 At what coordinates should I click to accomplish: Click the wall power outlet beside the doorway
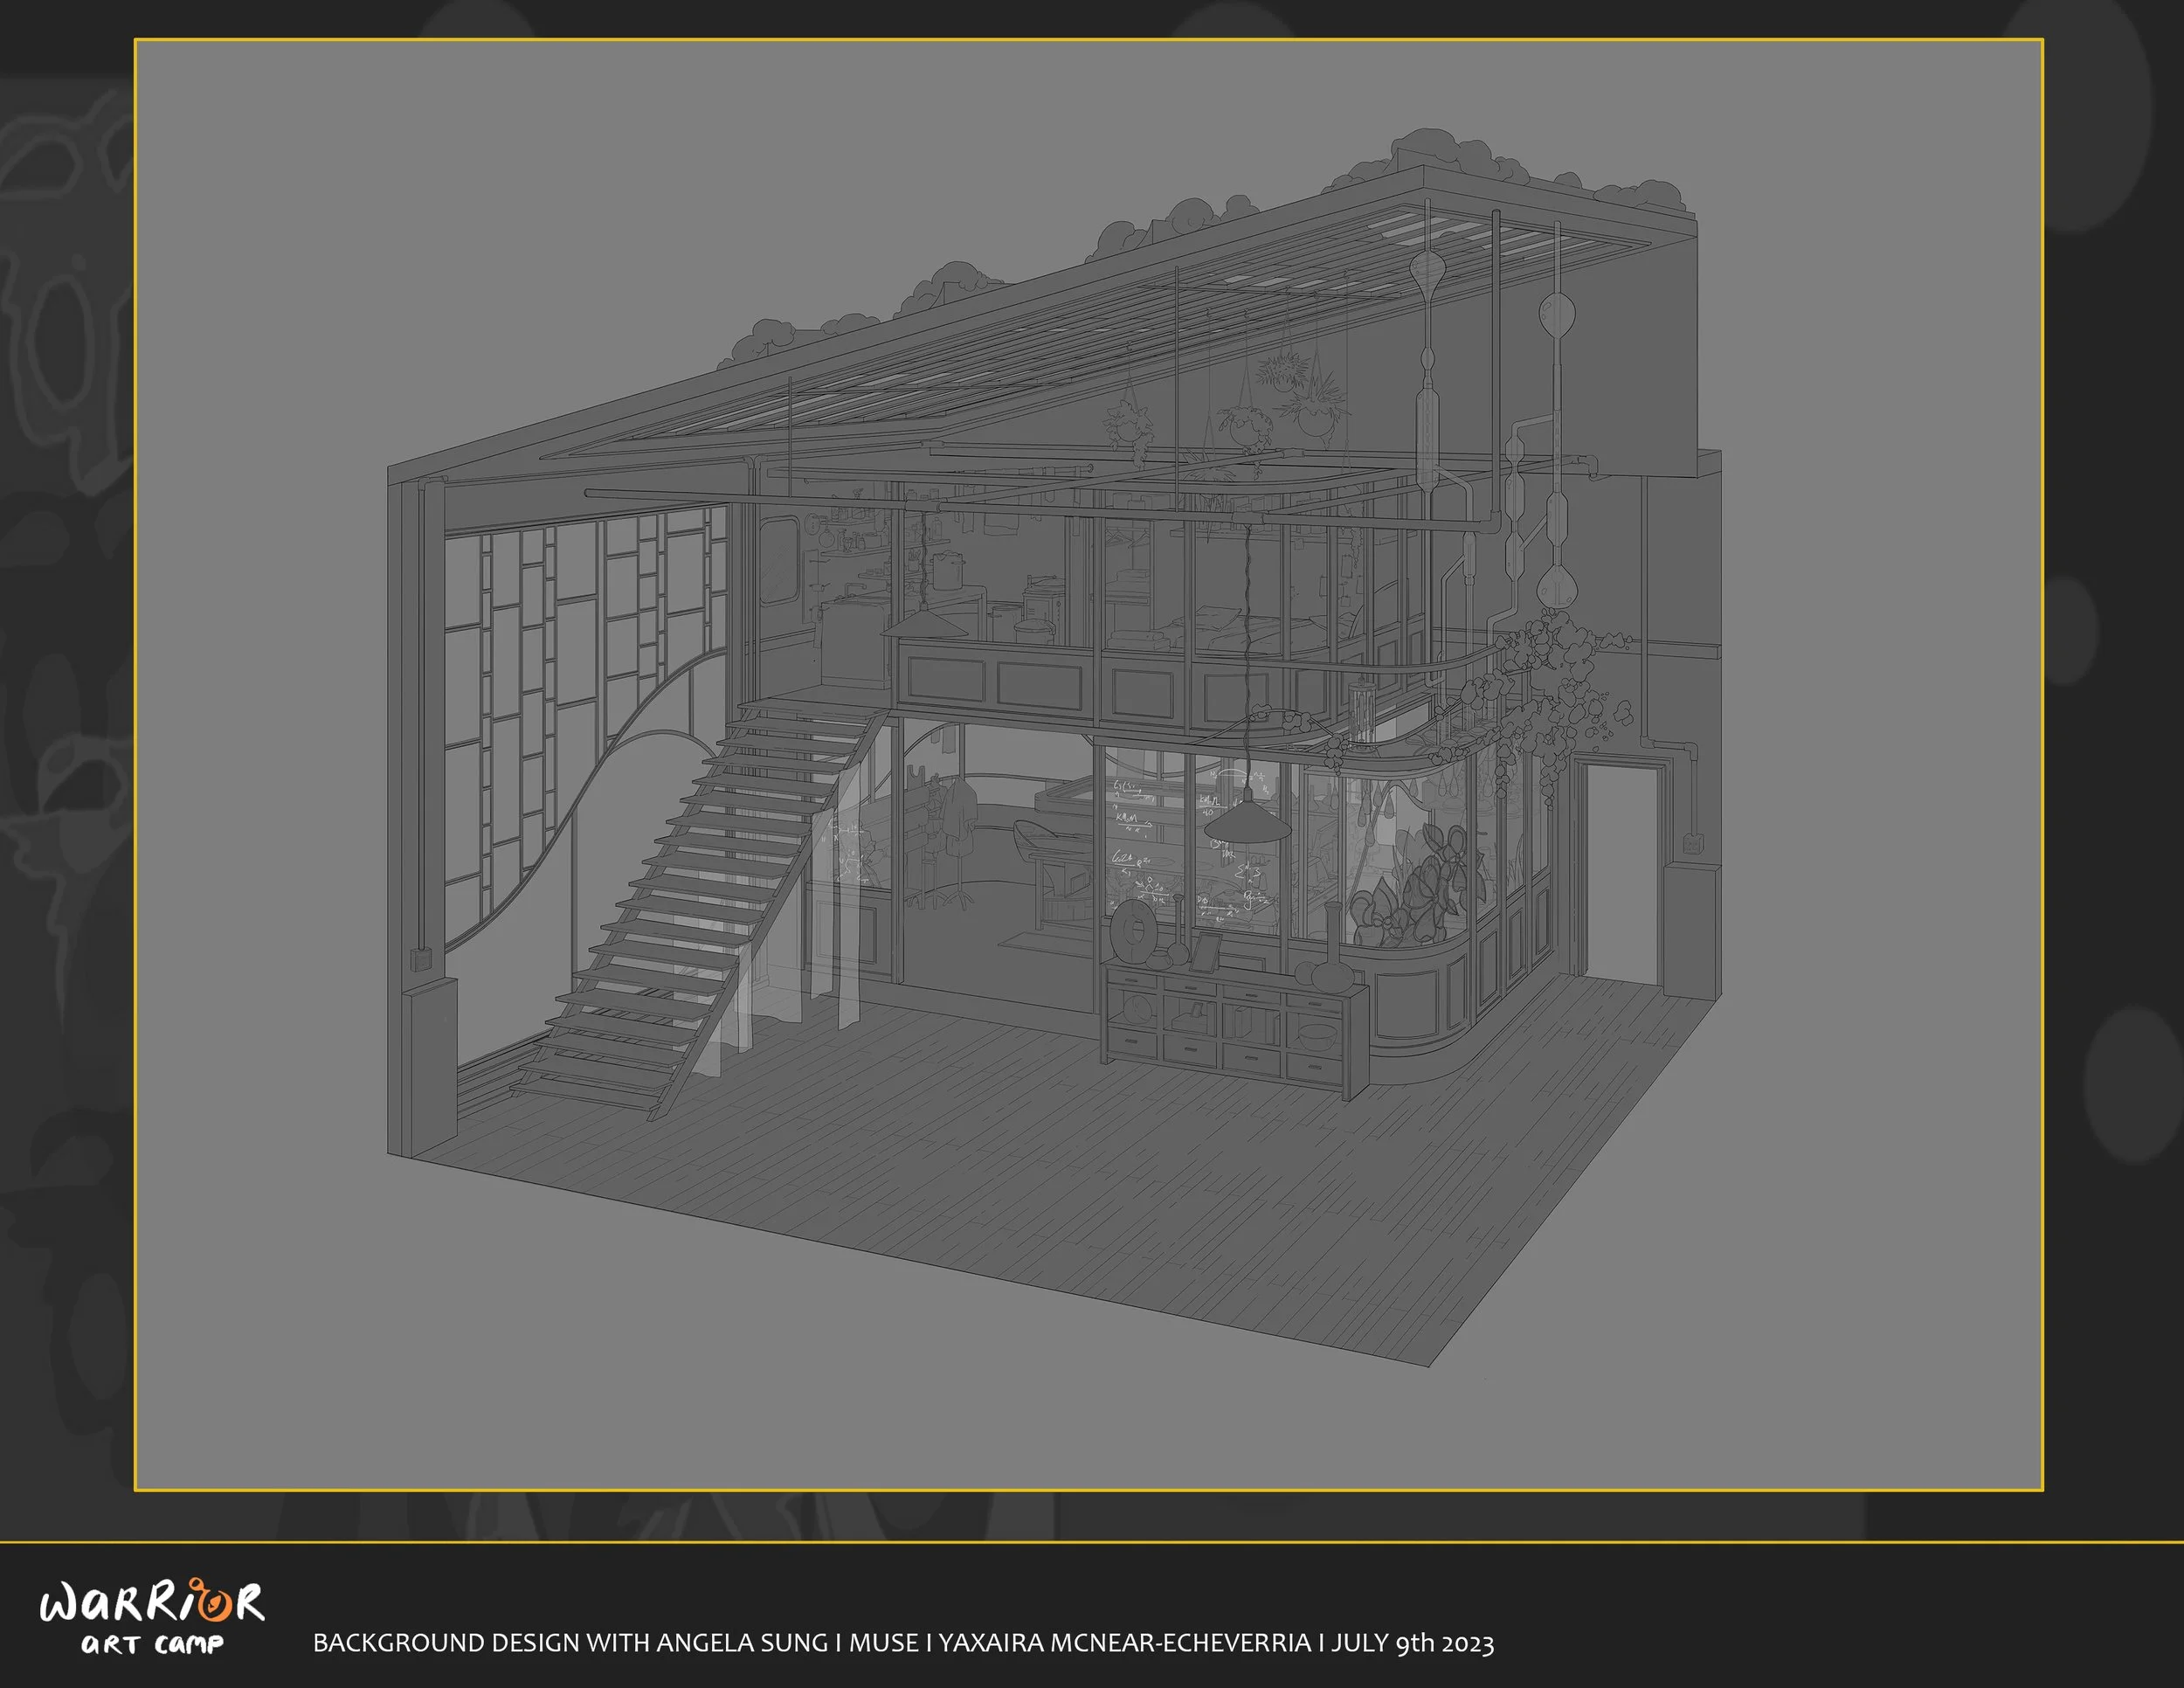click(x=1692, y=843)
